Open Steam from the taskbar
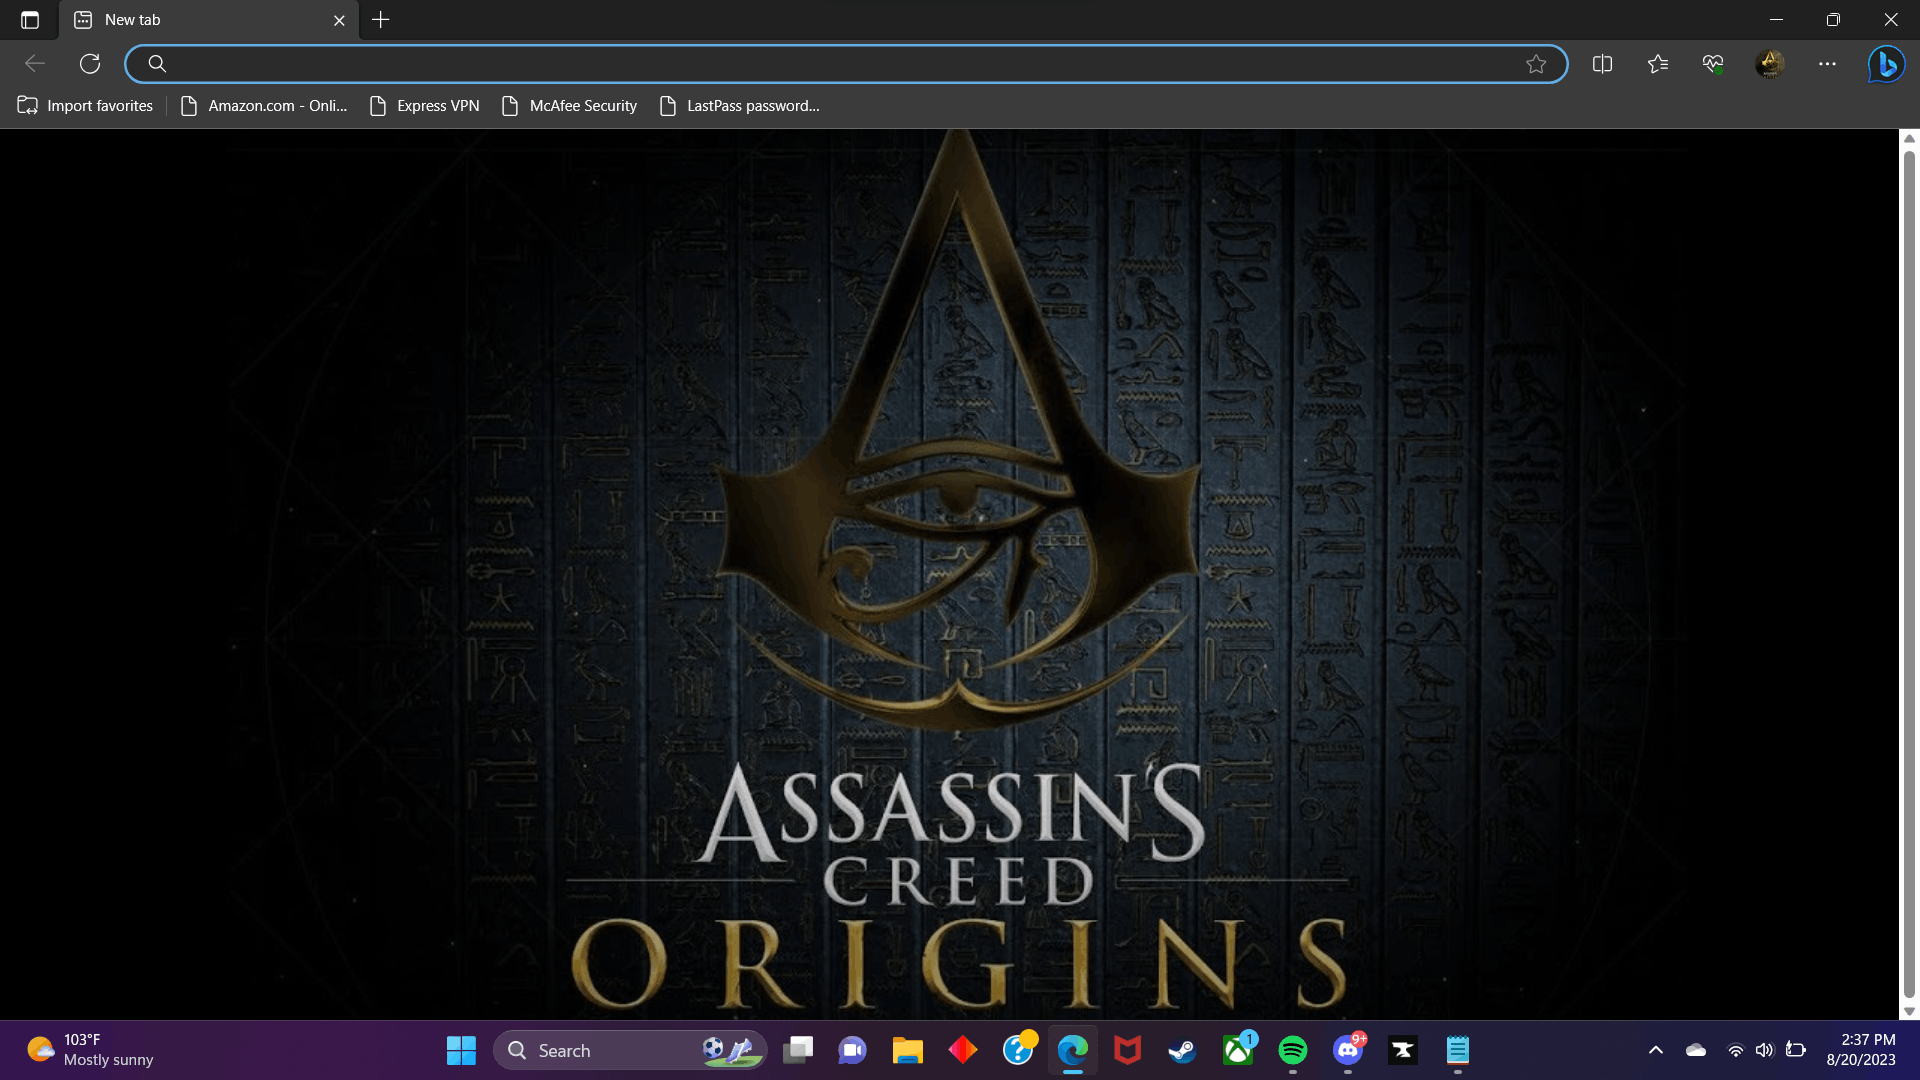 click(1182, 1050)
